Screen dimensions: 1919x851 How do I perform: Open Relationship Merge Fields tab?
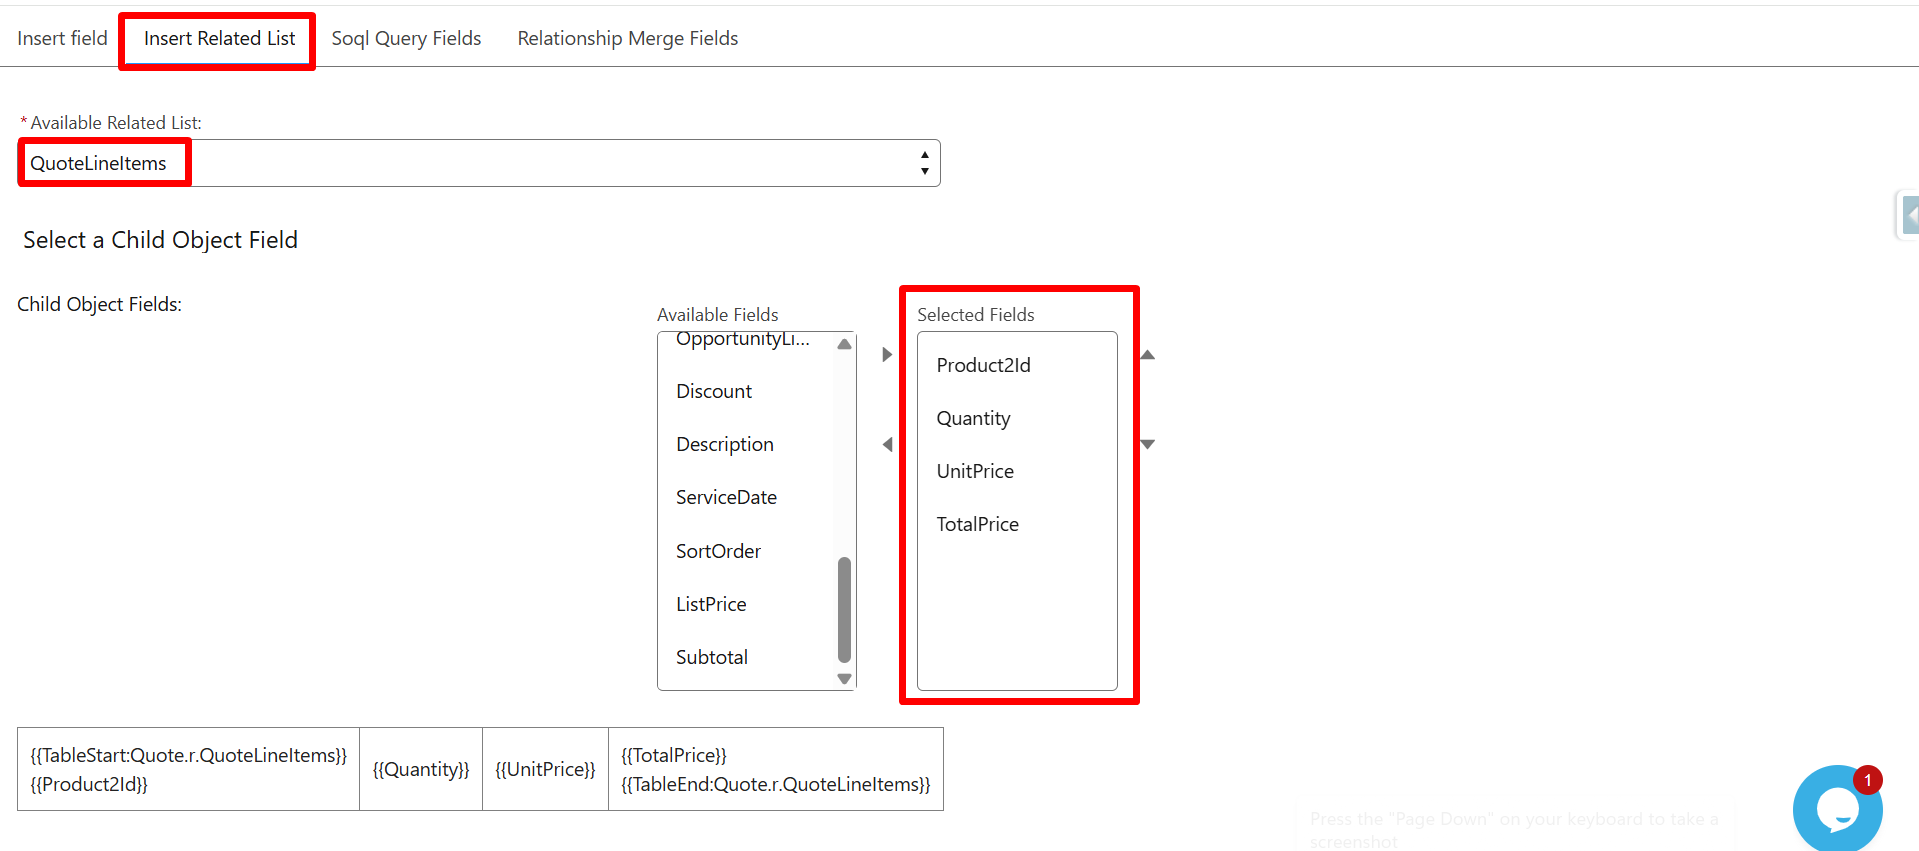click(x=627, y=38)
